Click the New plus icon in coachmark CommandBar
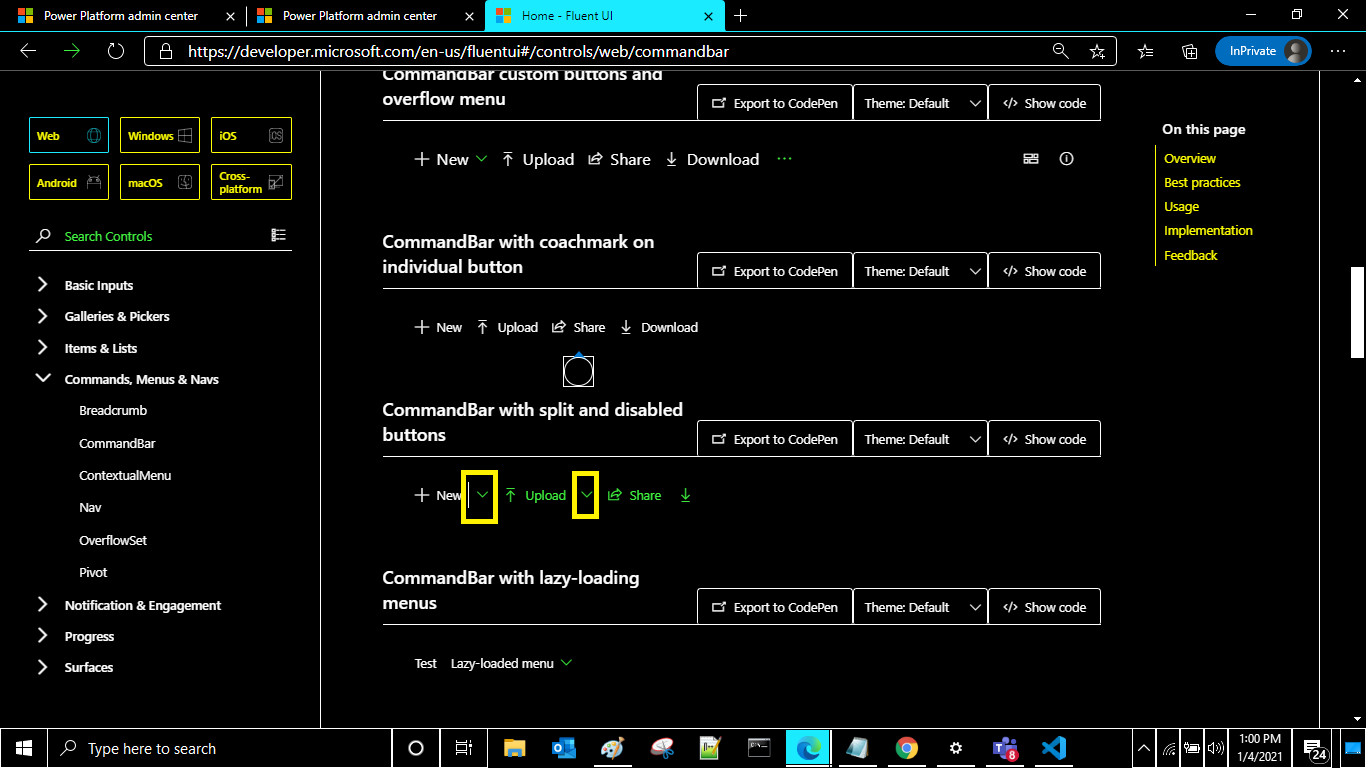Viewport: 1366px width, 768px height. (422, 327)
